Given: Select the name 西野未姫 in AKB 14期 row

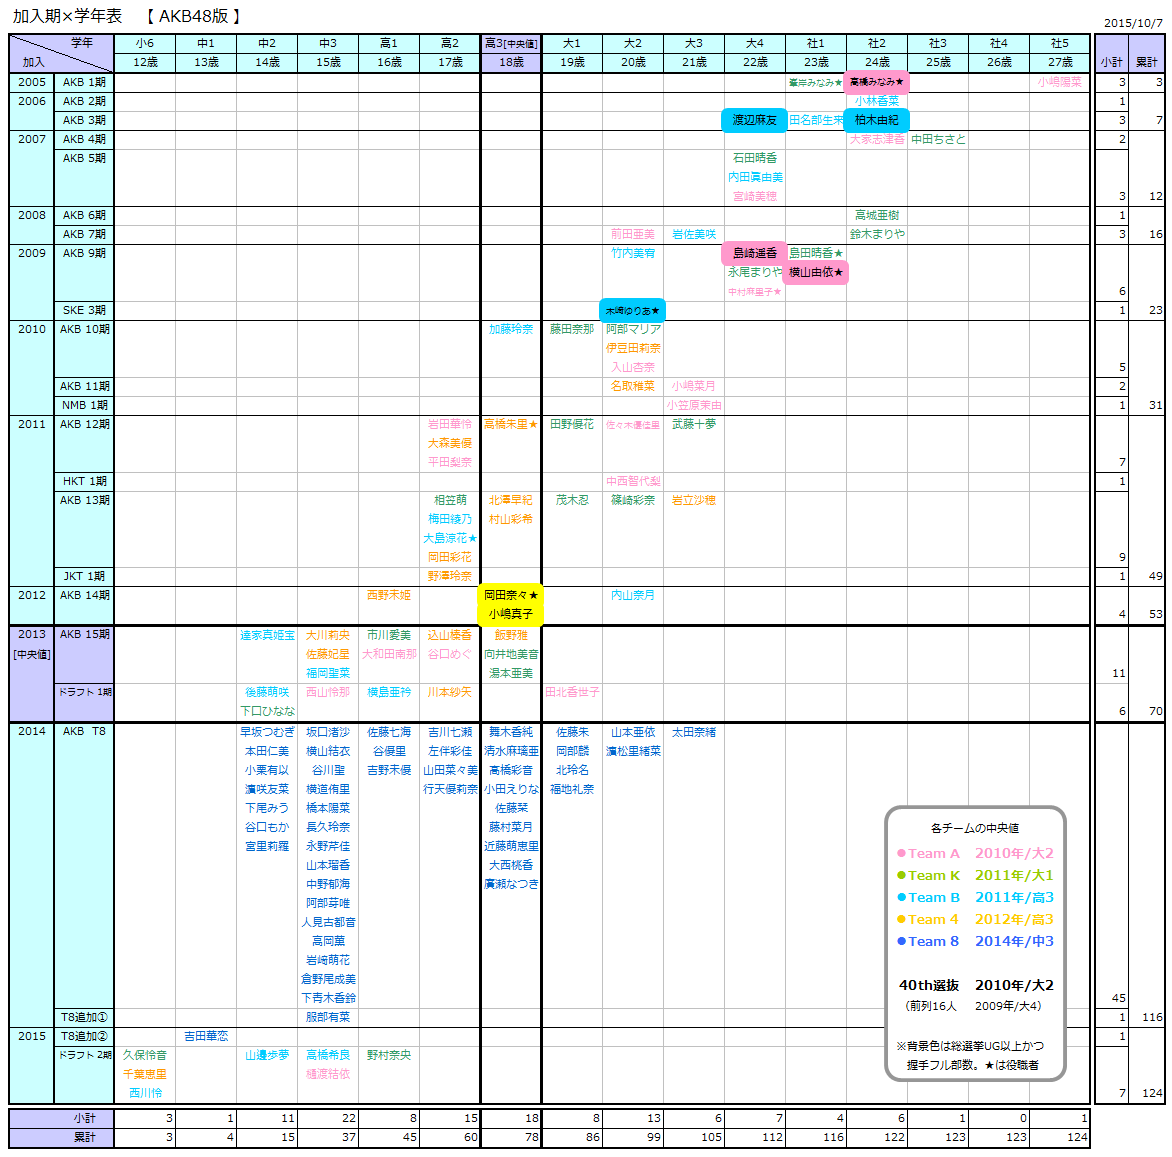Looking at the screenshot, I should 388,595.
